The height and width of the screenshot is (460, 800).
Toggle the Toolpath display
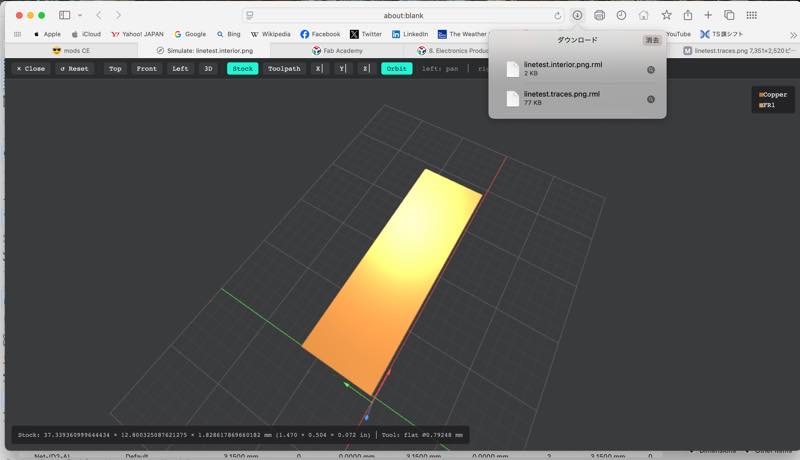point(284,68)
